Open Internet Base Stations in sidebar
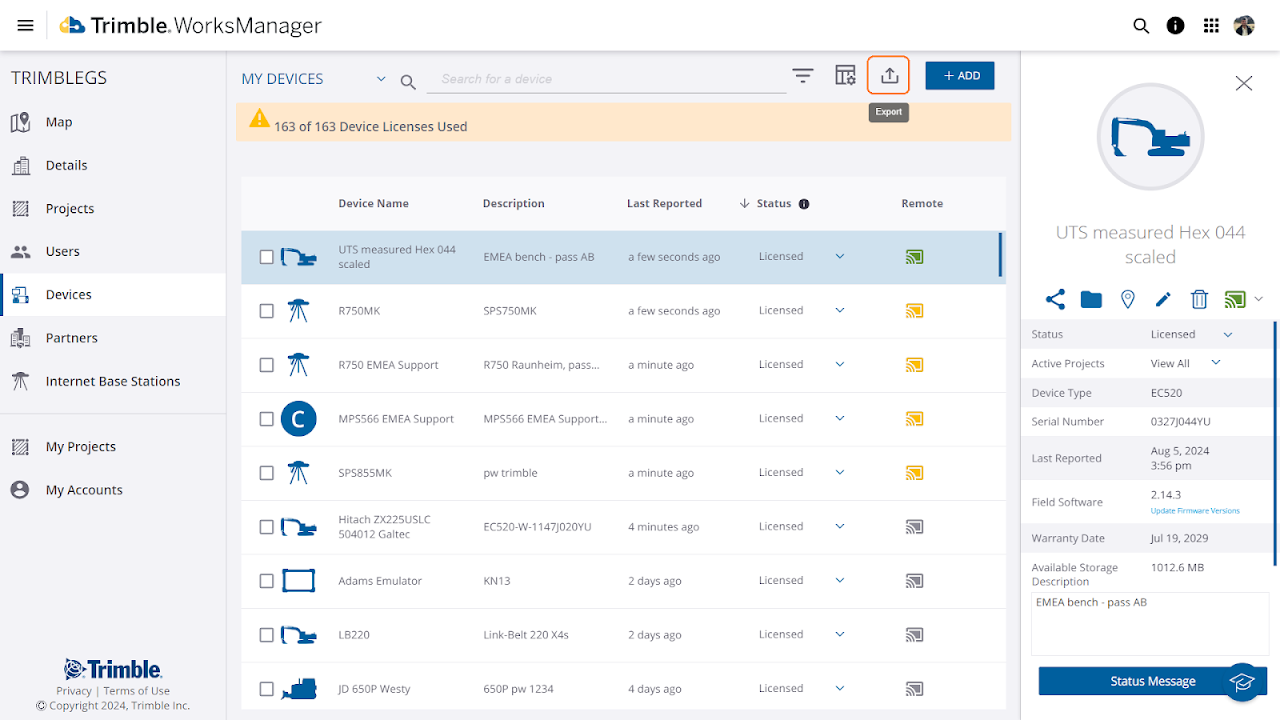This screenshot has height=720, width=1280. (x=113, y=381)
